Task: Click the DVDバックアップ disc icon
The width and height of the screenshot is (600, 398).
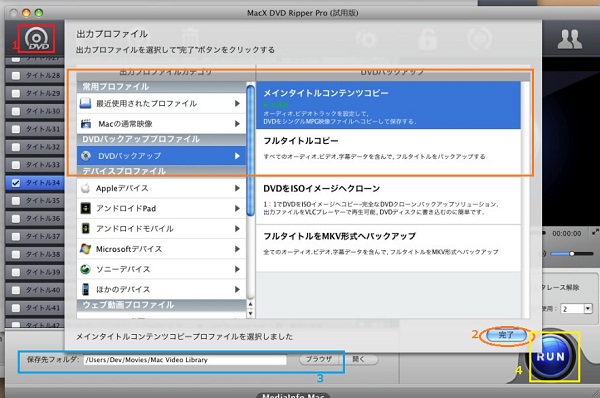Action: click(x=86, y=155)
